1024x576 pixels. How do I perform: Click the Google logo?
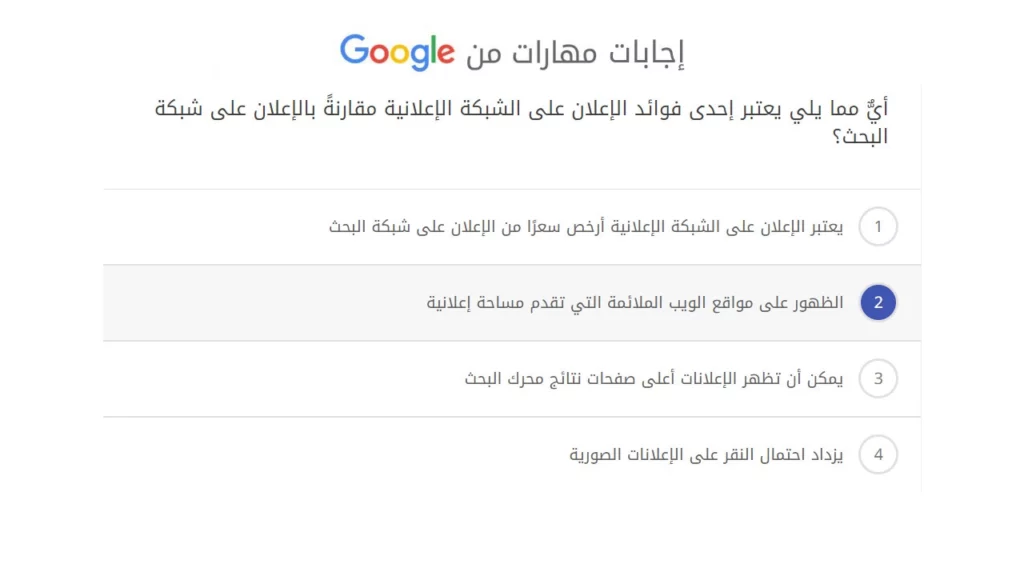398,51
